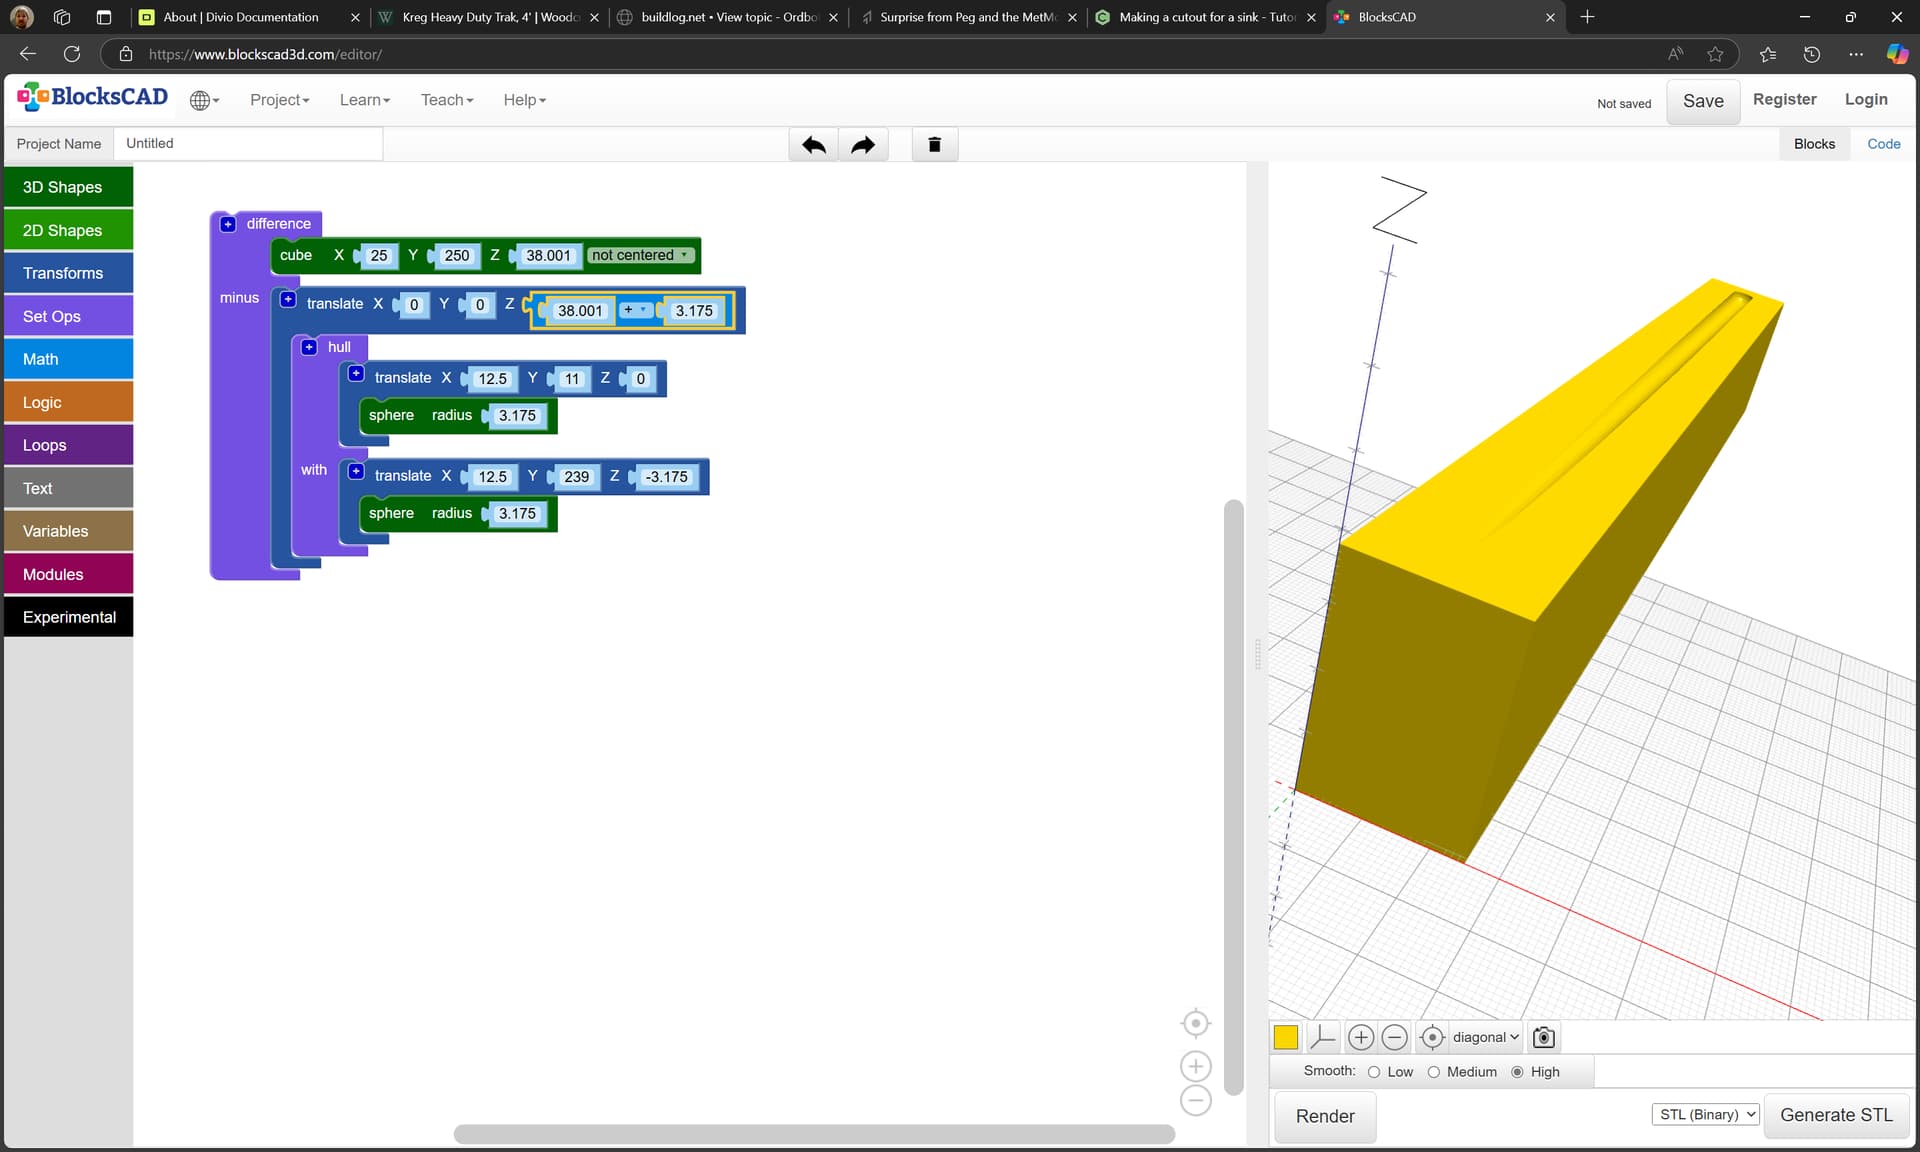This screenshot has height=1152, width=1920.
Task: Switch to the Code tab
Action: tap(1884, 144)
